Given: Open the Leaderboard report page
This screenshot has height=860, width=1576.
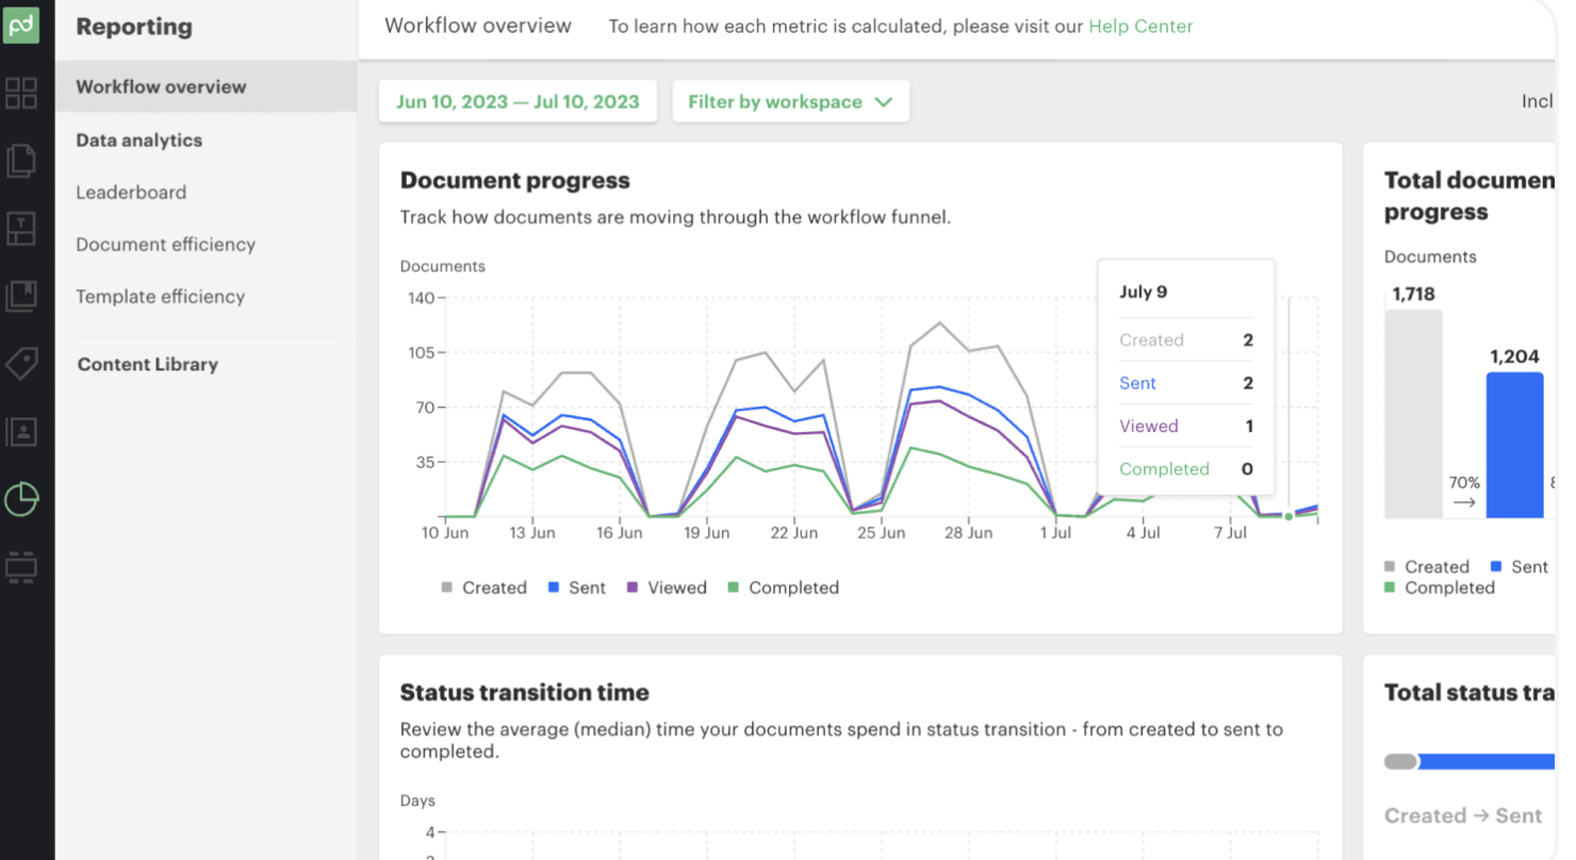Looking at the screenshot, I should (x=131, y=192).
